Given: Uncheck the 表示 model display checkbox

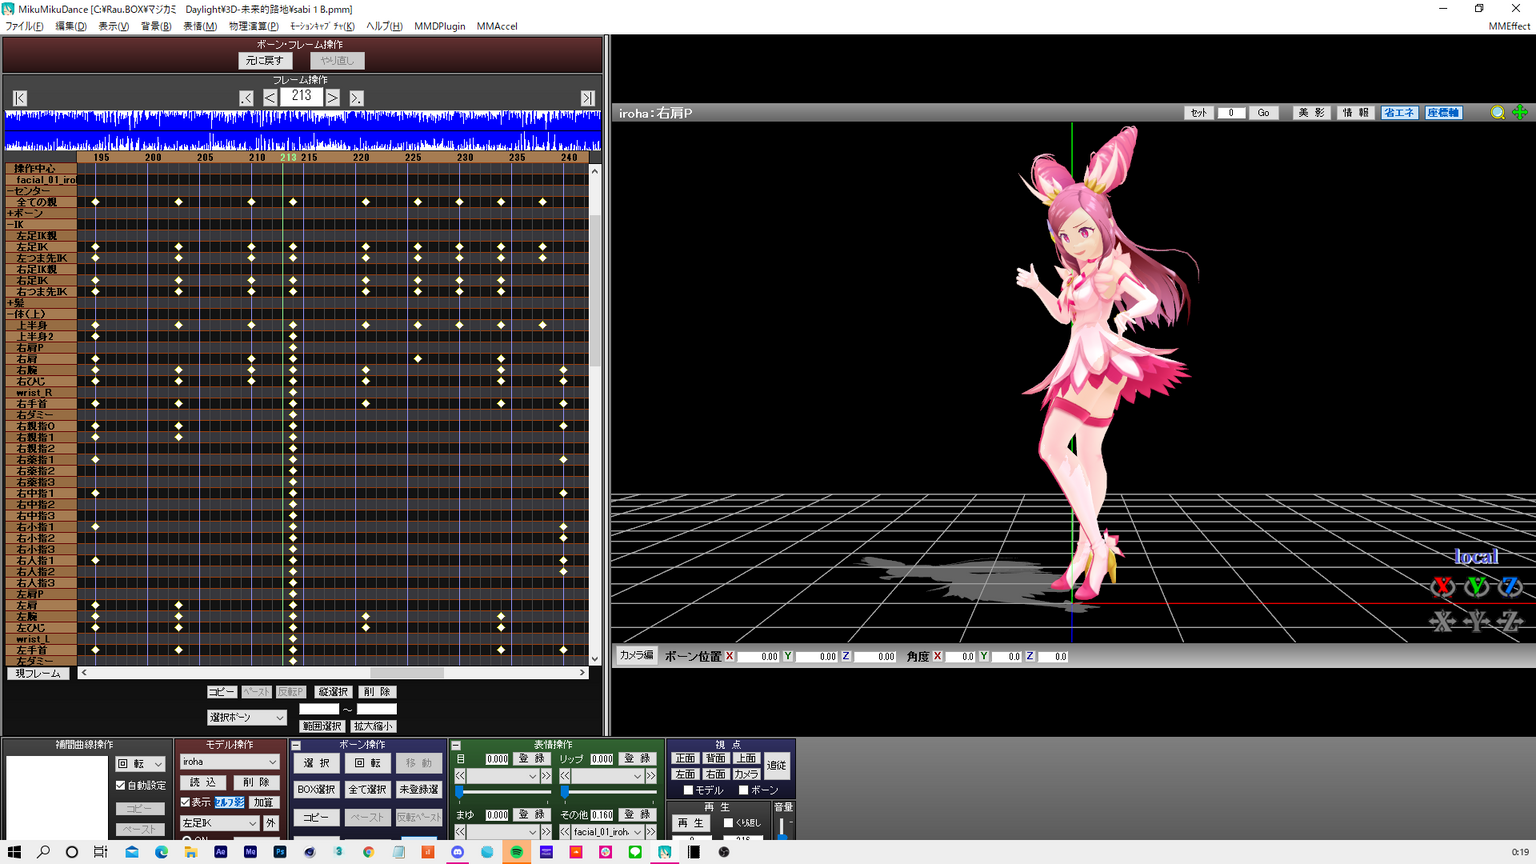Looking at the screenshot, I should pyautogui.click(x=186, y=802).
